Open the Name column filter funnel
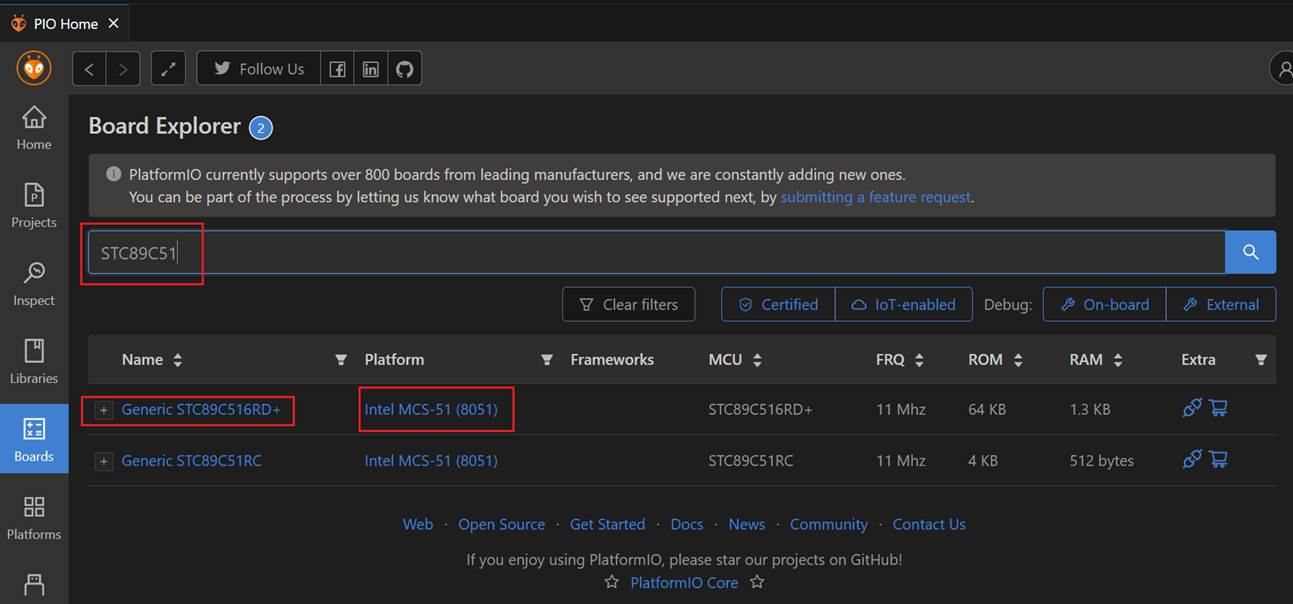The height and width of the screenshot is (604, 1293). click(341, 360)
